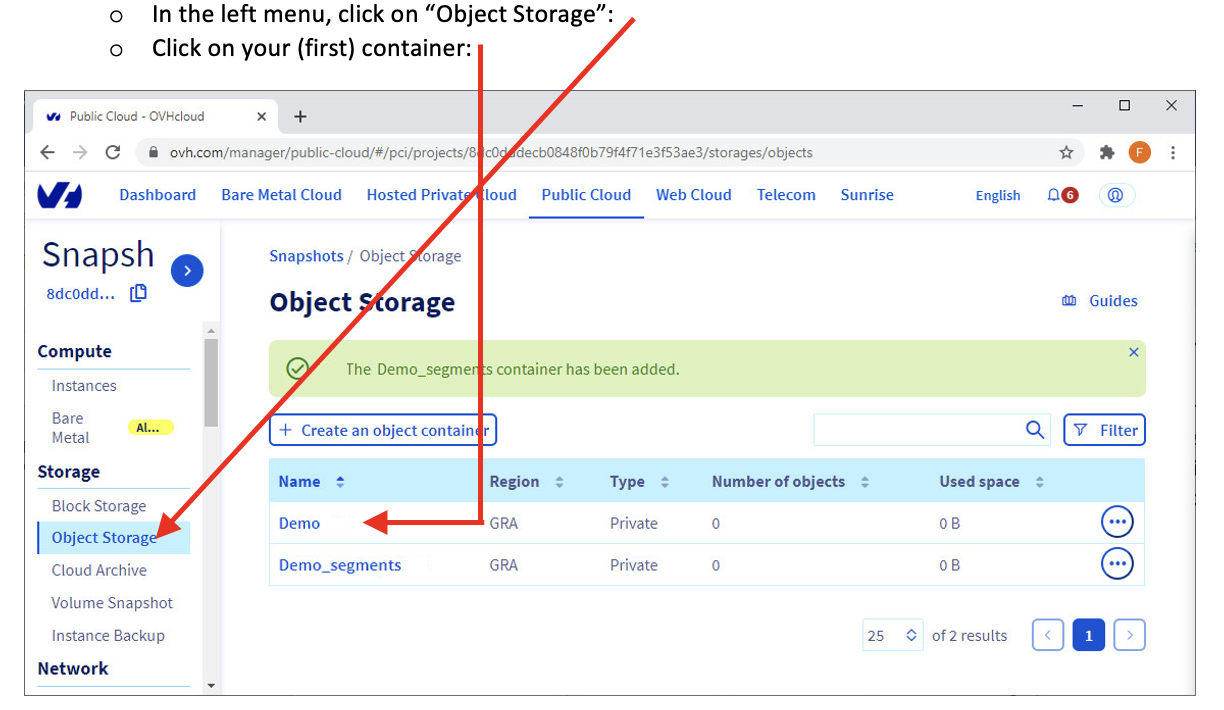The image size is (1224, 710).
Task: Bookmark this page with star icon
Action: [x=1066, y=152]
